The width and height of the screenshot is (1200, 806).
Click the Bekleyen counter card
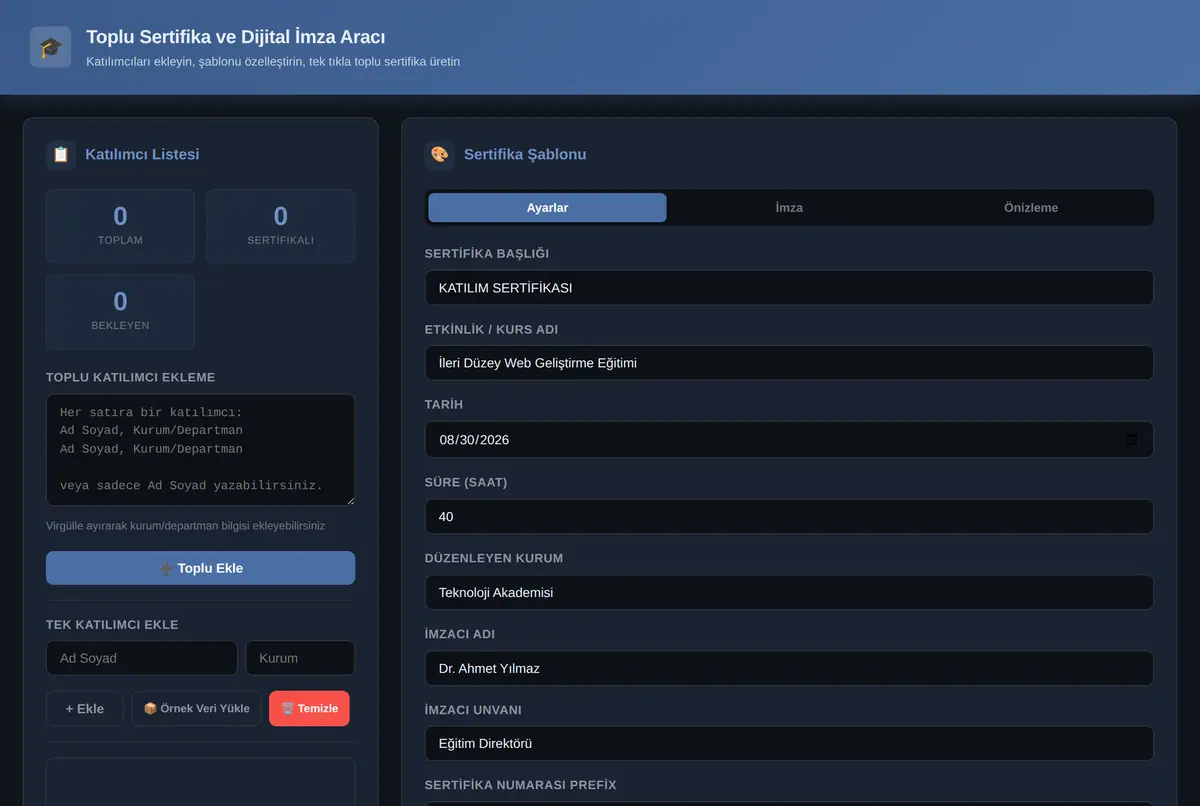pos(120,311)
